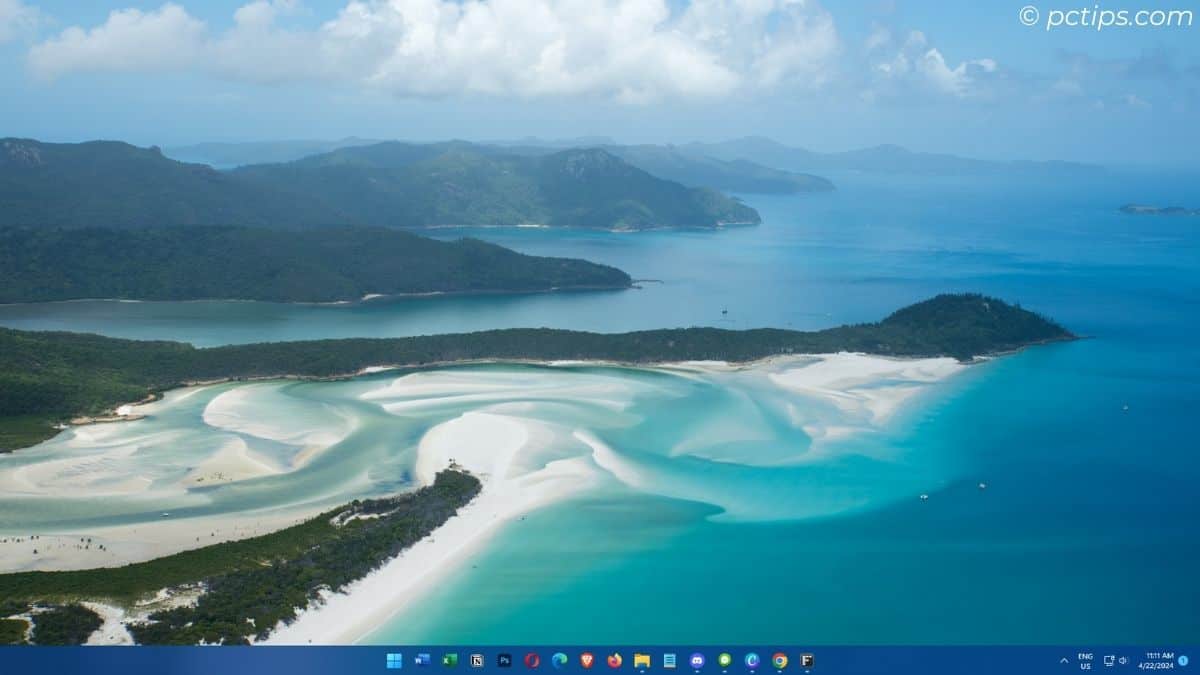Launch Google Chrome
This screenshot has width=1200, height=675.
tap(779, 660)
